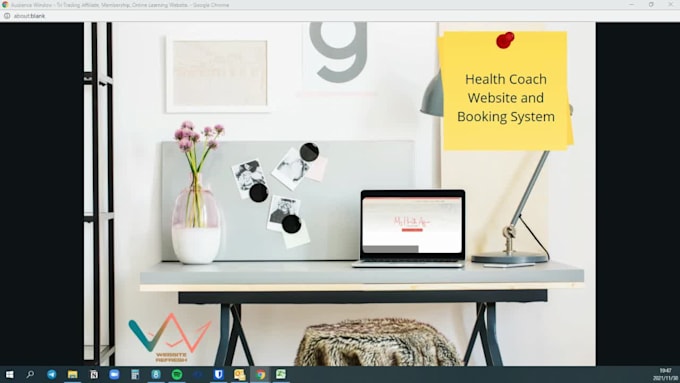The height and width of the screenshot is (383, 680).
Task: Click the laptop screen website preview
Action: point(412,225)
